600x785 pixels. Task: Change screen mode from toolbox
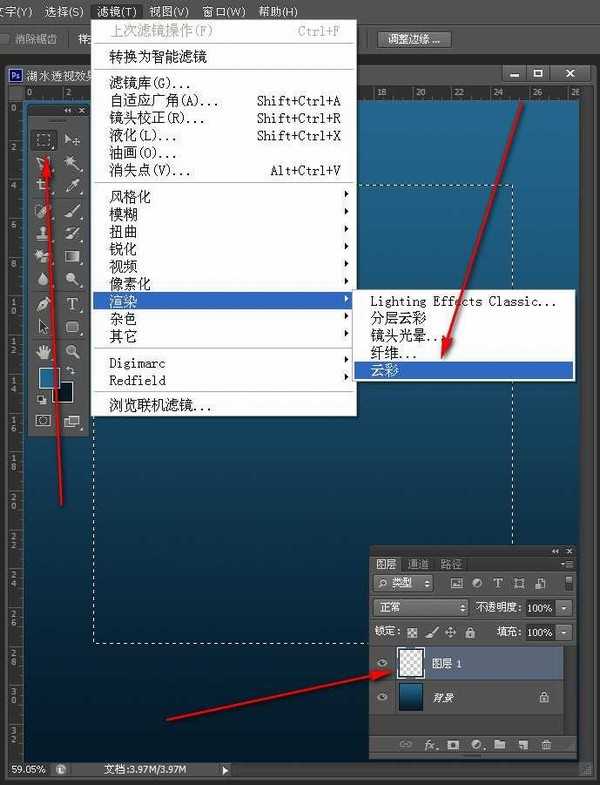[72, 422]
